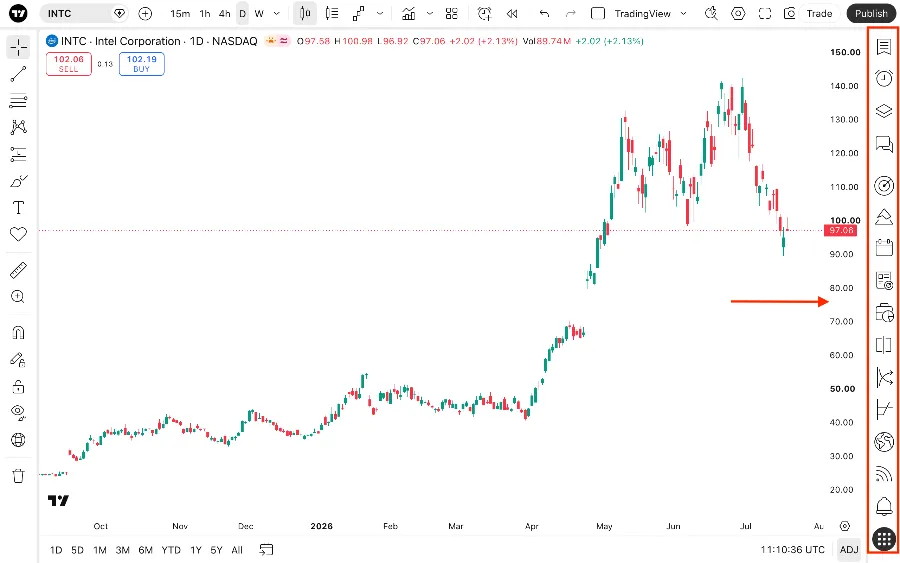The width and height of the screenshot is (900, 563).
Task: Select the ruler measure tool
Action: coord(18,270)
